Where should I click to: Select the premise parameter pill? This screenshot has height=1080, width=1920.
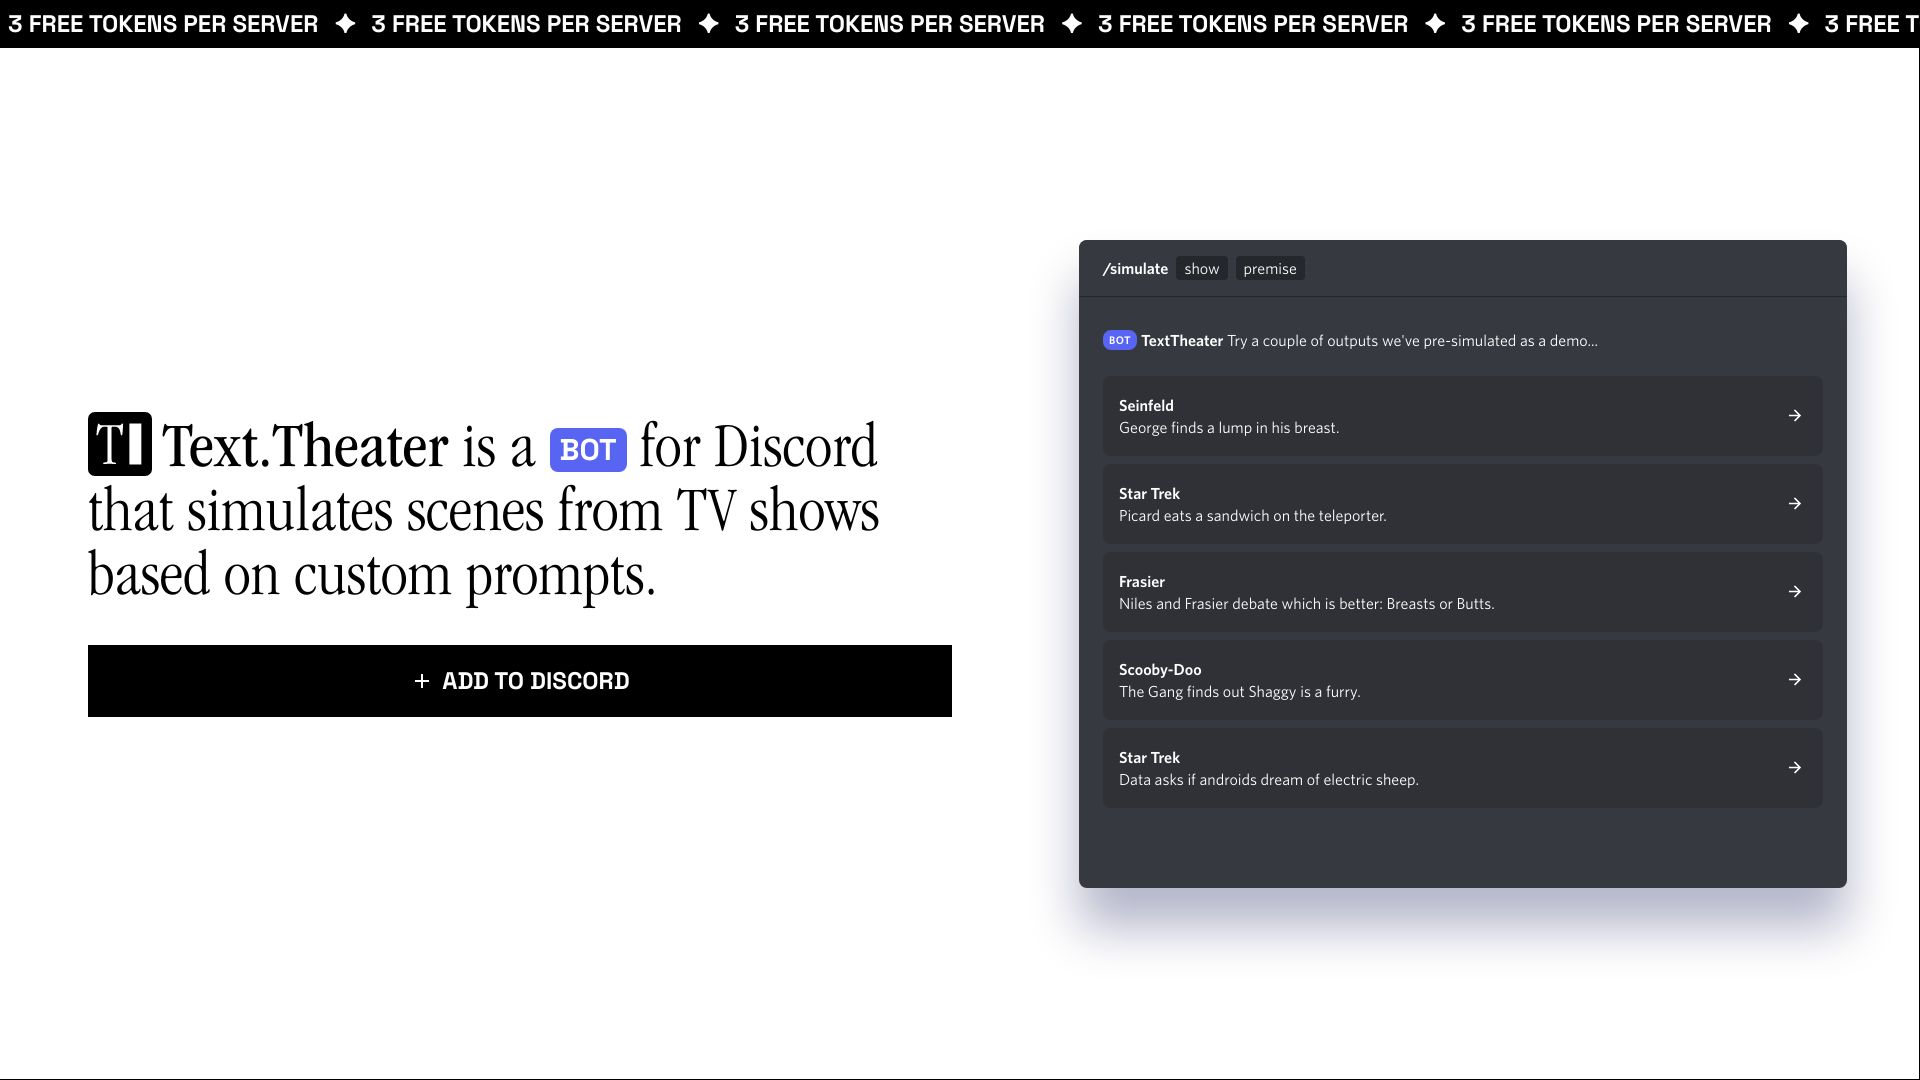click(x=1269, y=268)
